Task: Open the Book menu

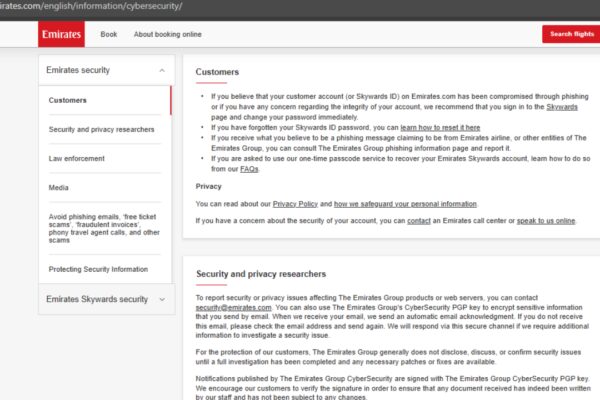Action: point(109,34)
